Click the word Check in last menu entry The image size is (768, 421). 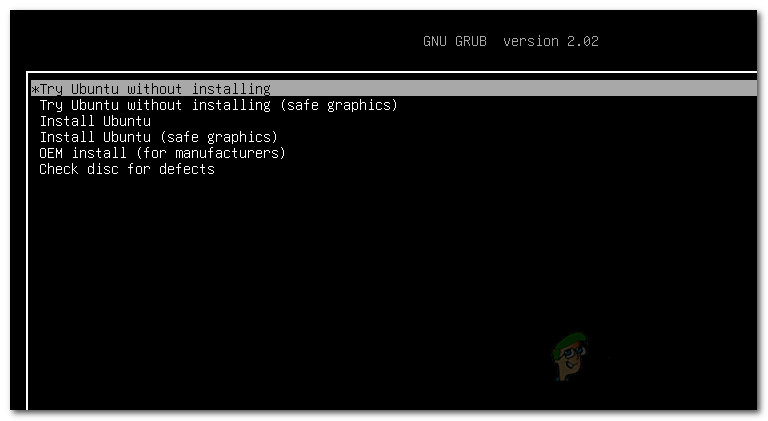click(x=59, y=169)
